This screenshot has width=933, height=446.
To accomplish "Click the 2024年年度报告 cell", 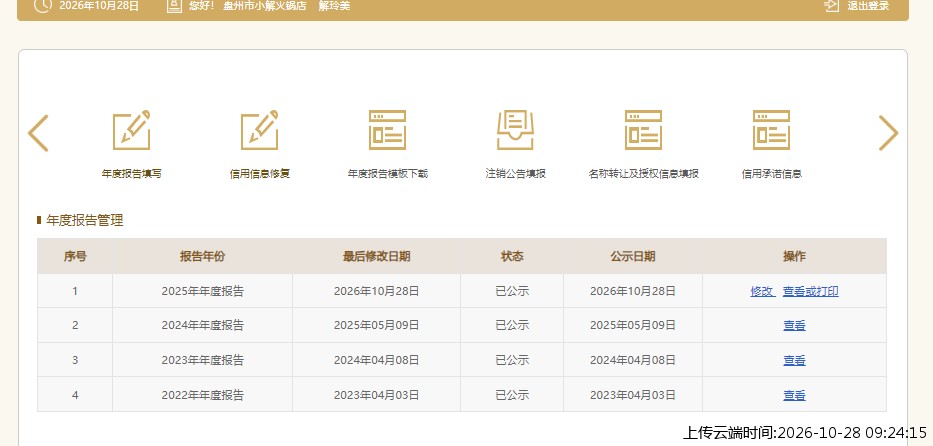I will coord(202,326).
